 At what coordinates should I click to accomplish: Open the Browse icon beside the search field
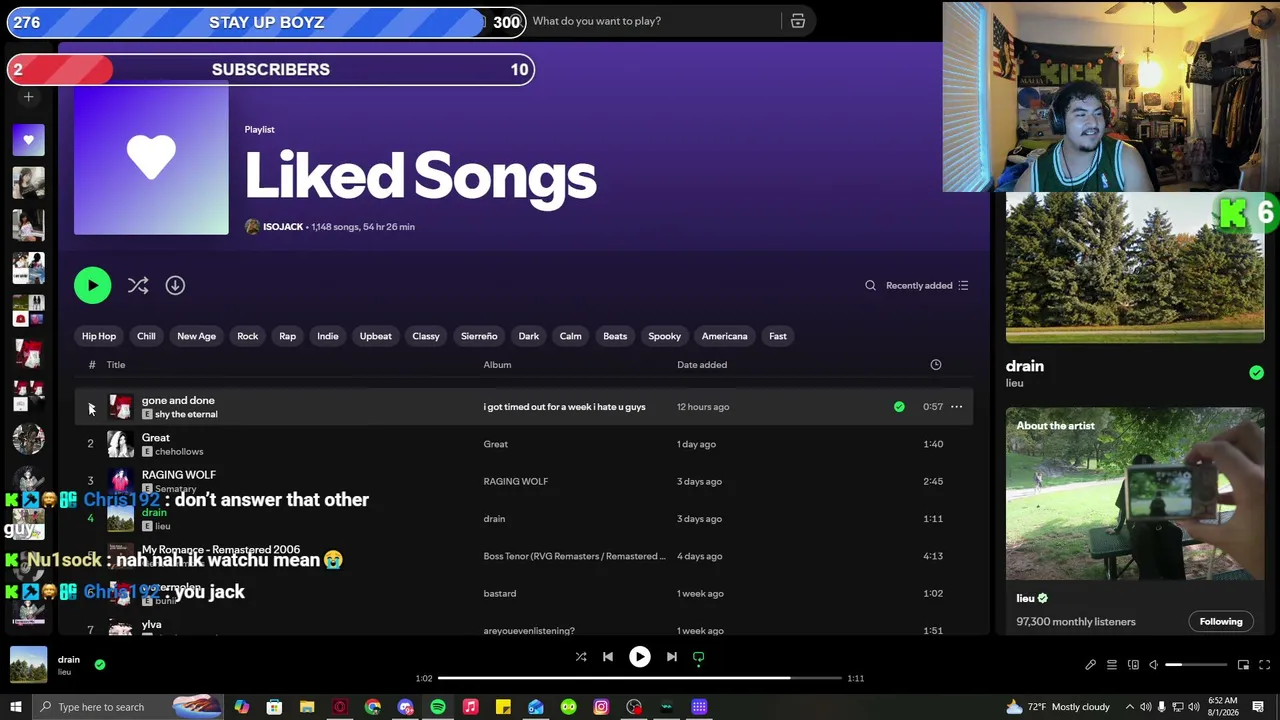point(798,21)
